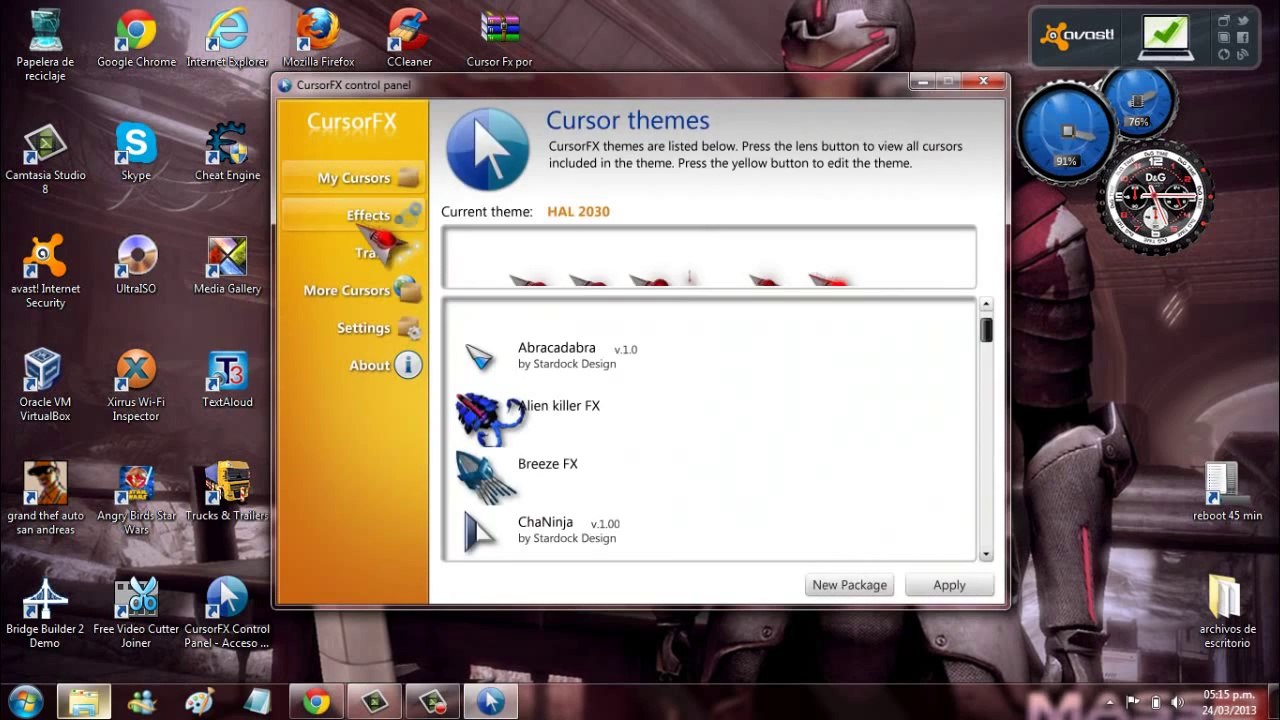Select the UltraISO desktop shortcut
Viewport: 1280px width, 720px height.
pos(136,266)
